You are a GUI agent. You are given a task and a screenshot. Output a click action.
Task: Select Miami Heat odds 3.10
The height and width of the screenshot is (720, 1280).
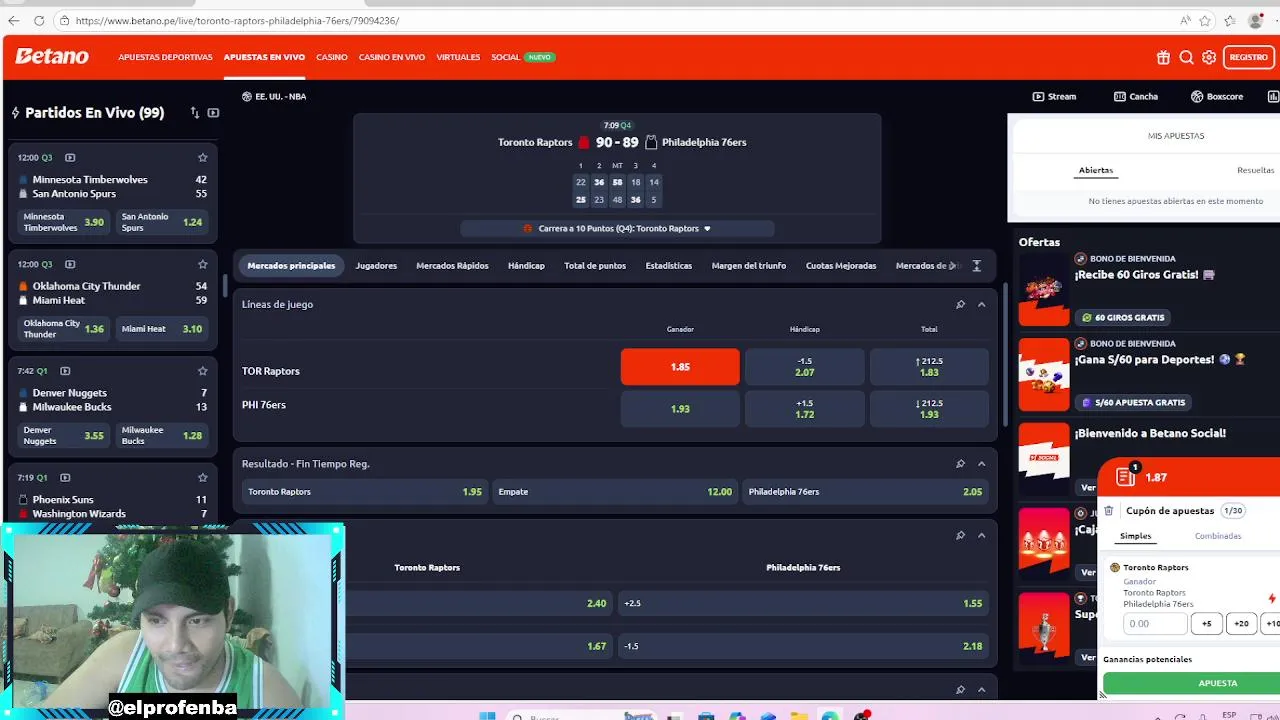pos(162,329)
